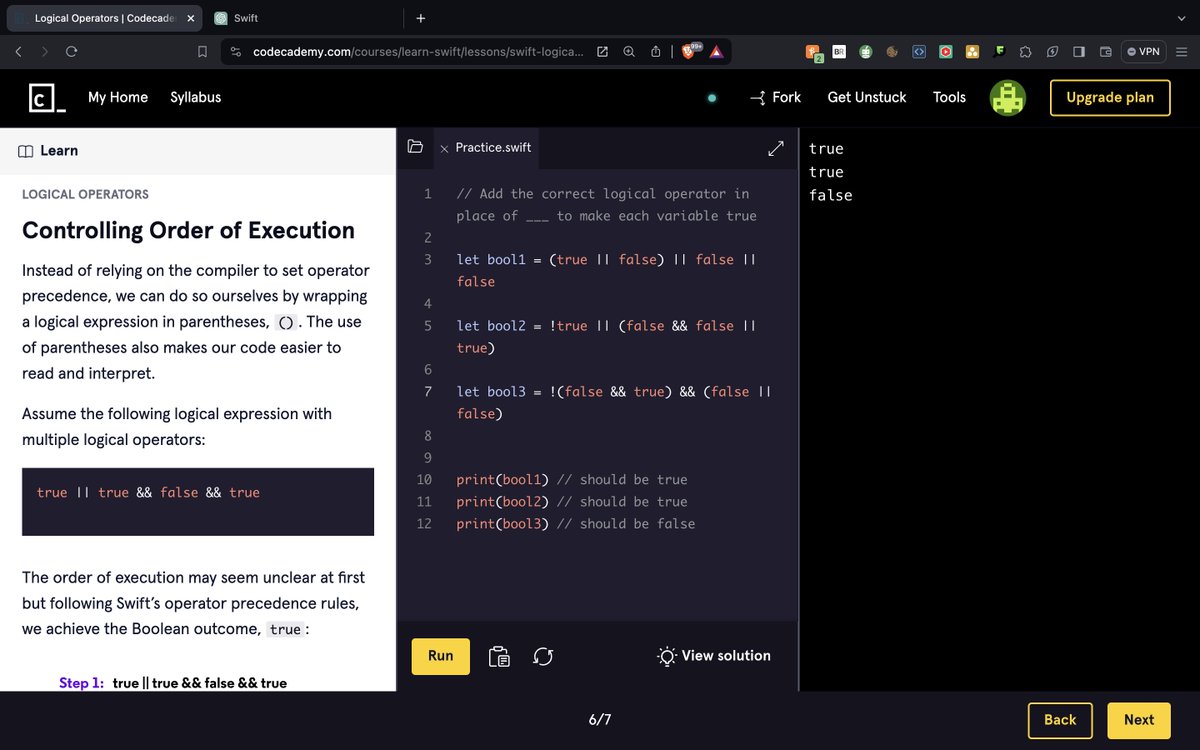This screenshot has width=1200, height=750.
Task: Open the Brave wallet icon
Action: click(x=1105, y=51)
